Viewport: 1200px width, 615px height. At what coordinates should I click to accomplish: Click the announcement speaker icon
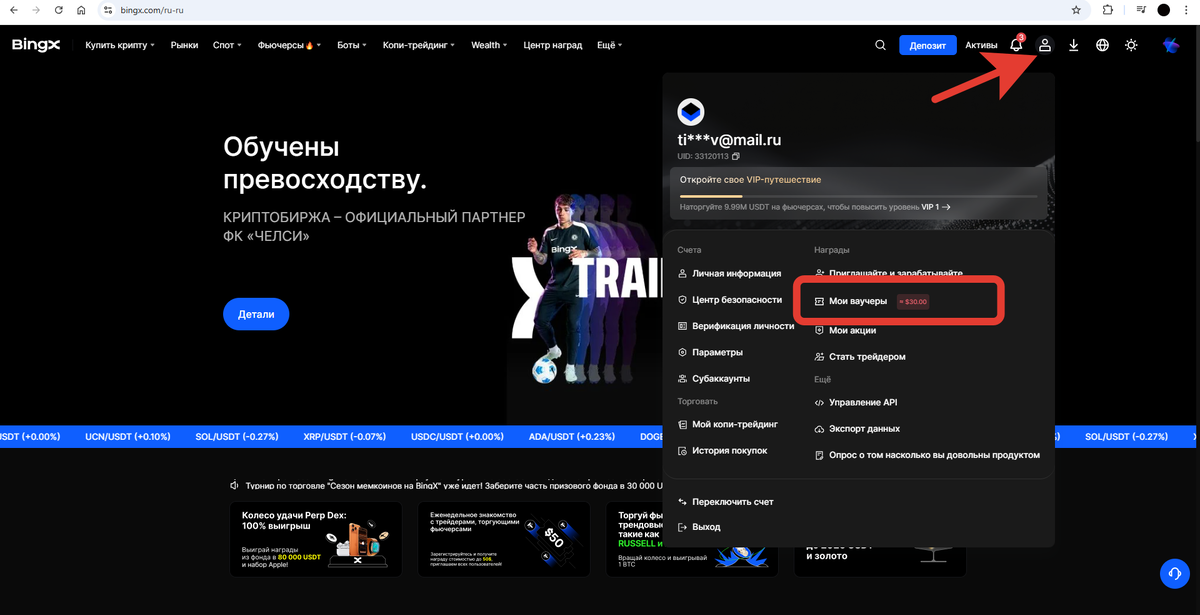pos(234,485)
